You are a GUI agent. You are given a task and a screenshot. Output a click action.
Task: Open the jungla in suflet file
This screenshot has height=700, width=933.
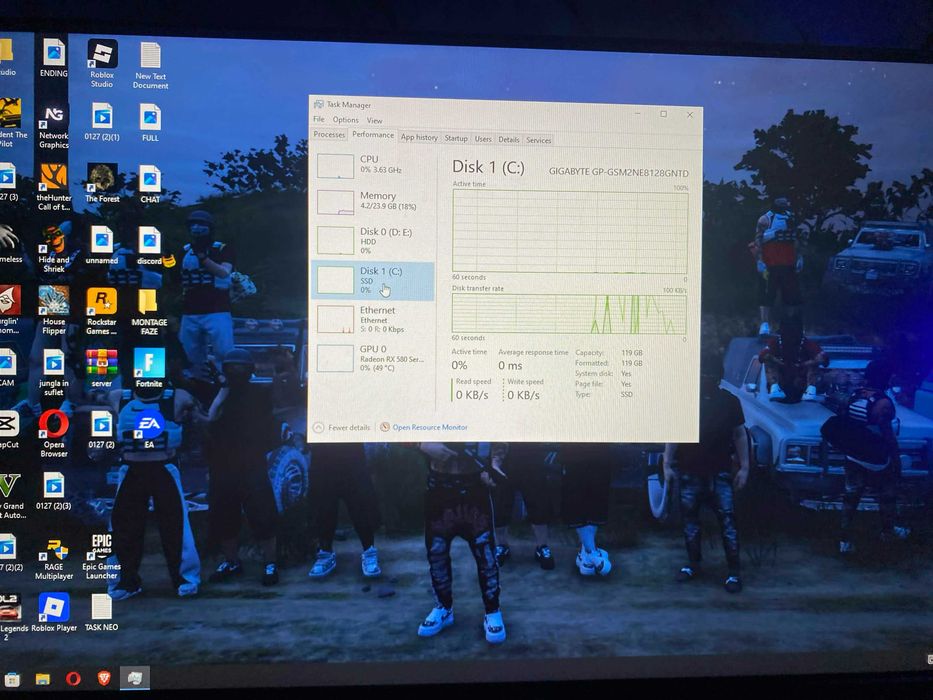[54, 373]
